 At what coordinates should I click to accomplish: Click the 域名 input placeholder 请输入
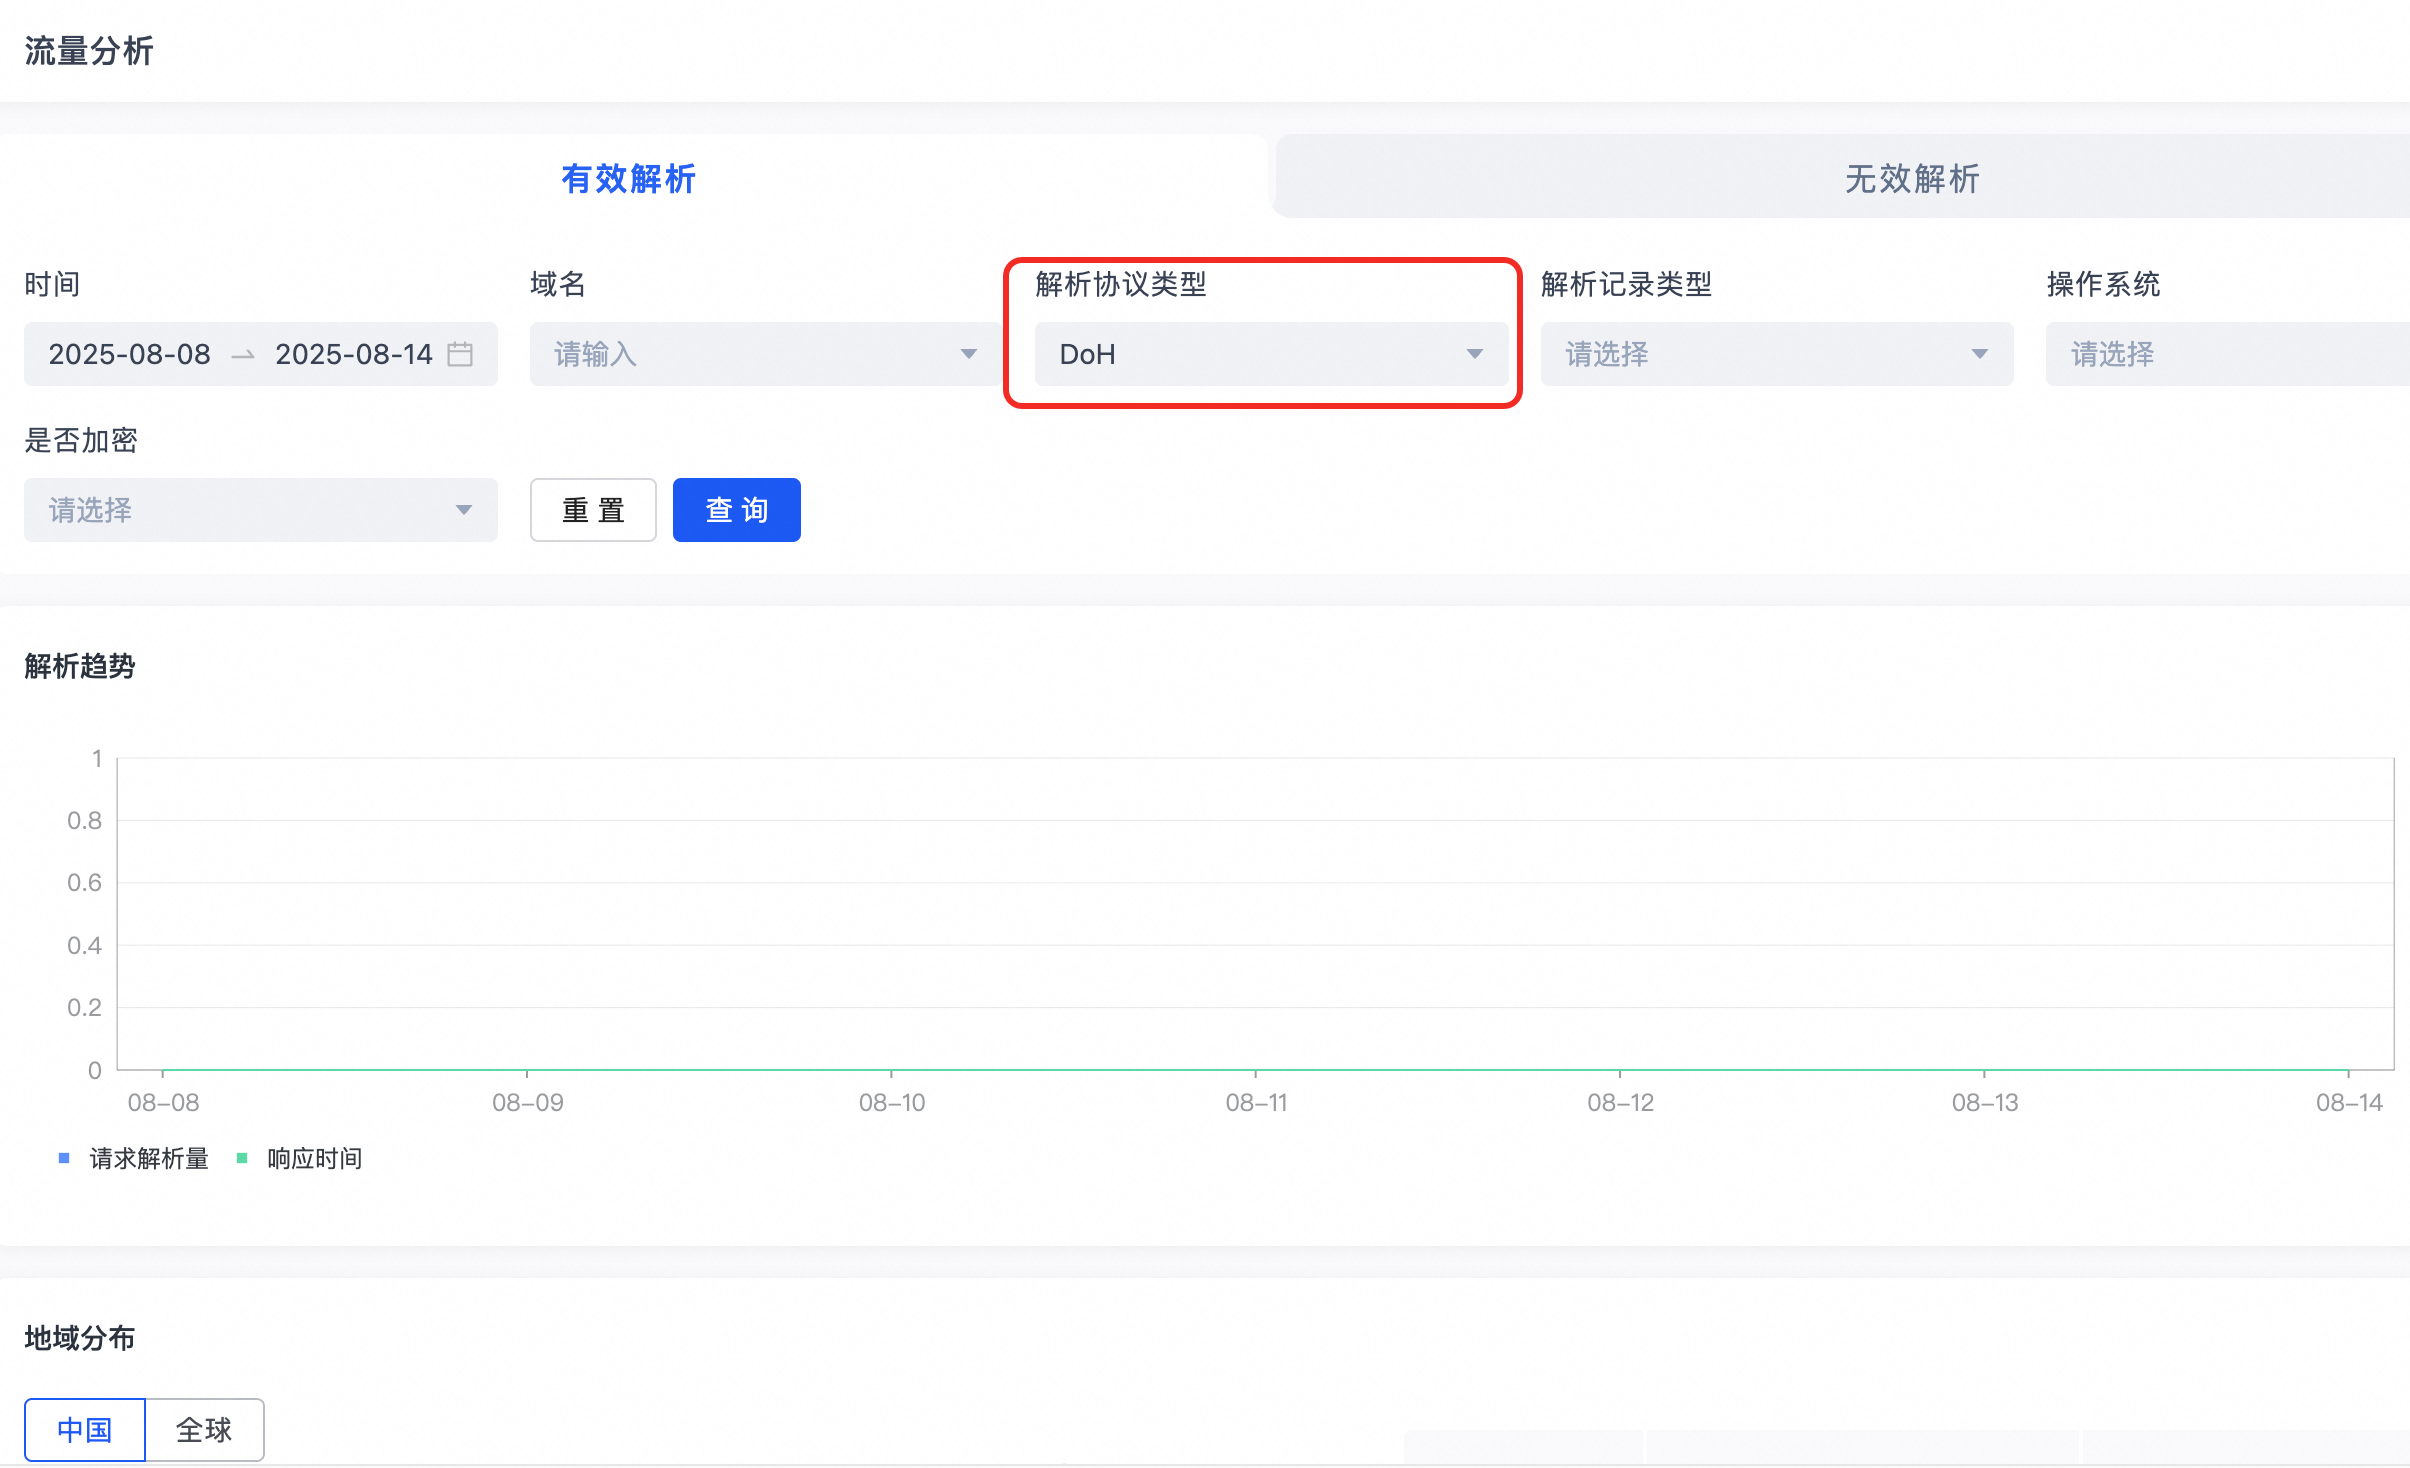tap(596, 354)
